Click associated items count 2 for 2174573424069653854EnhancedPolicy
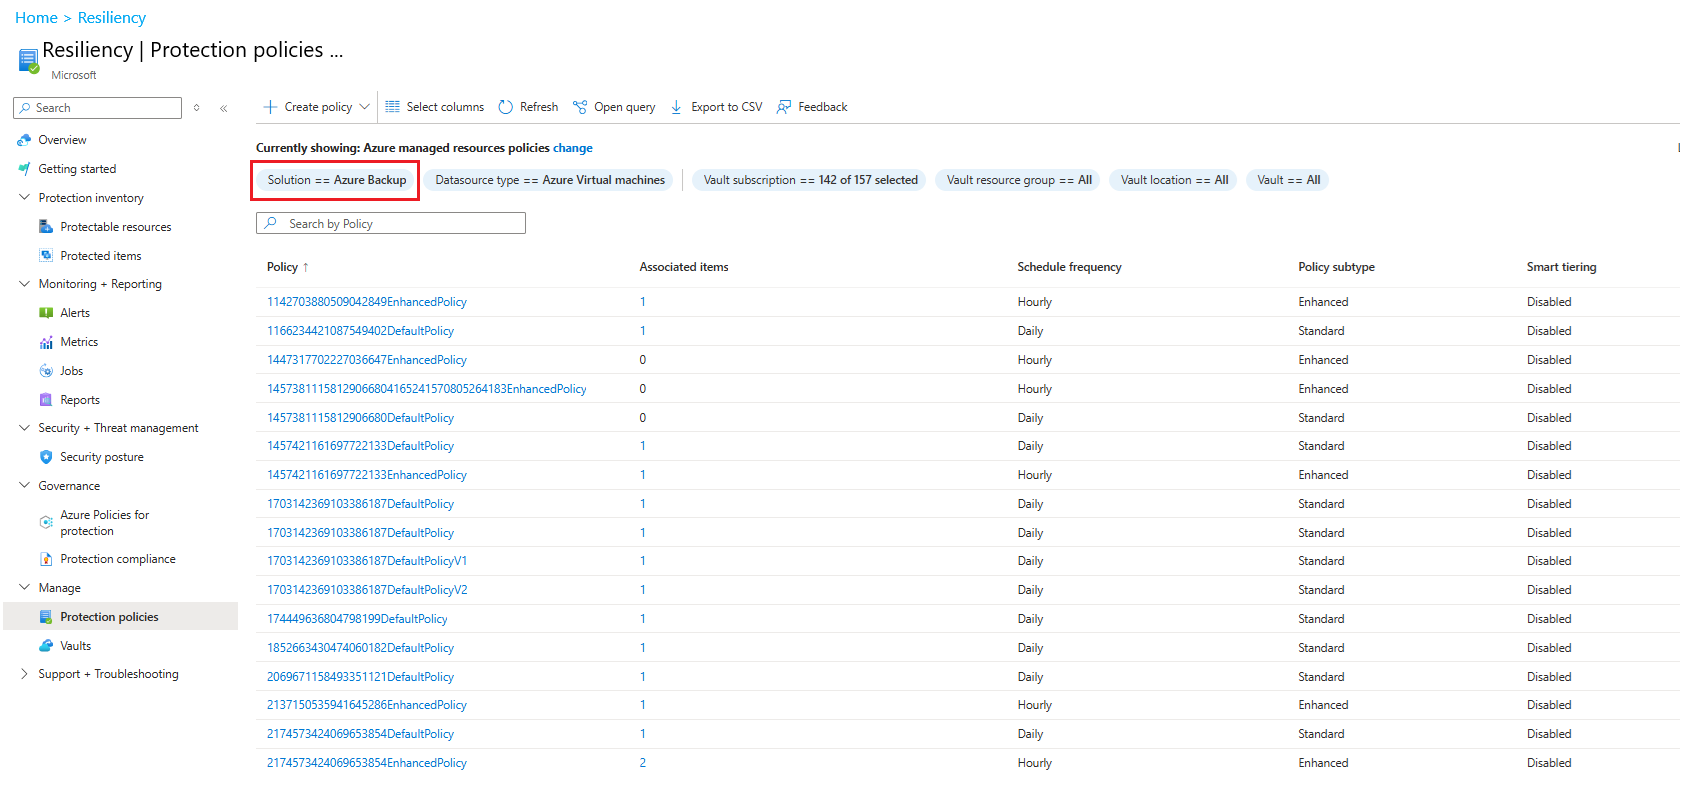The height and width of the screenshot is (794, 1685). click(643, 763)
